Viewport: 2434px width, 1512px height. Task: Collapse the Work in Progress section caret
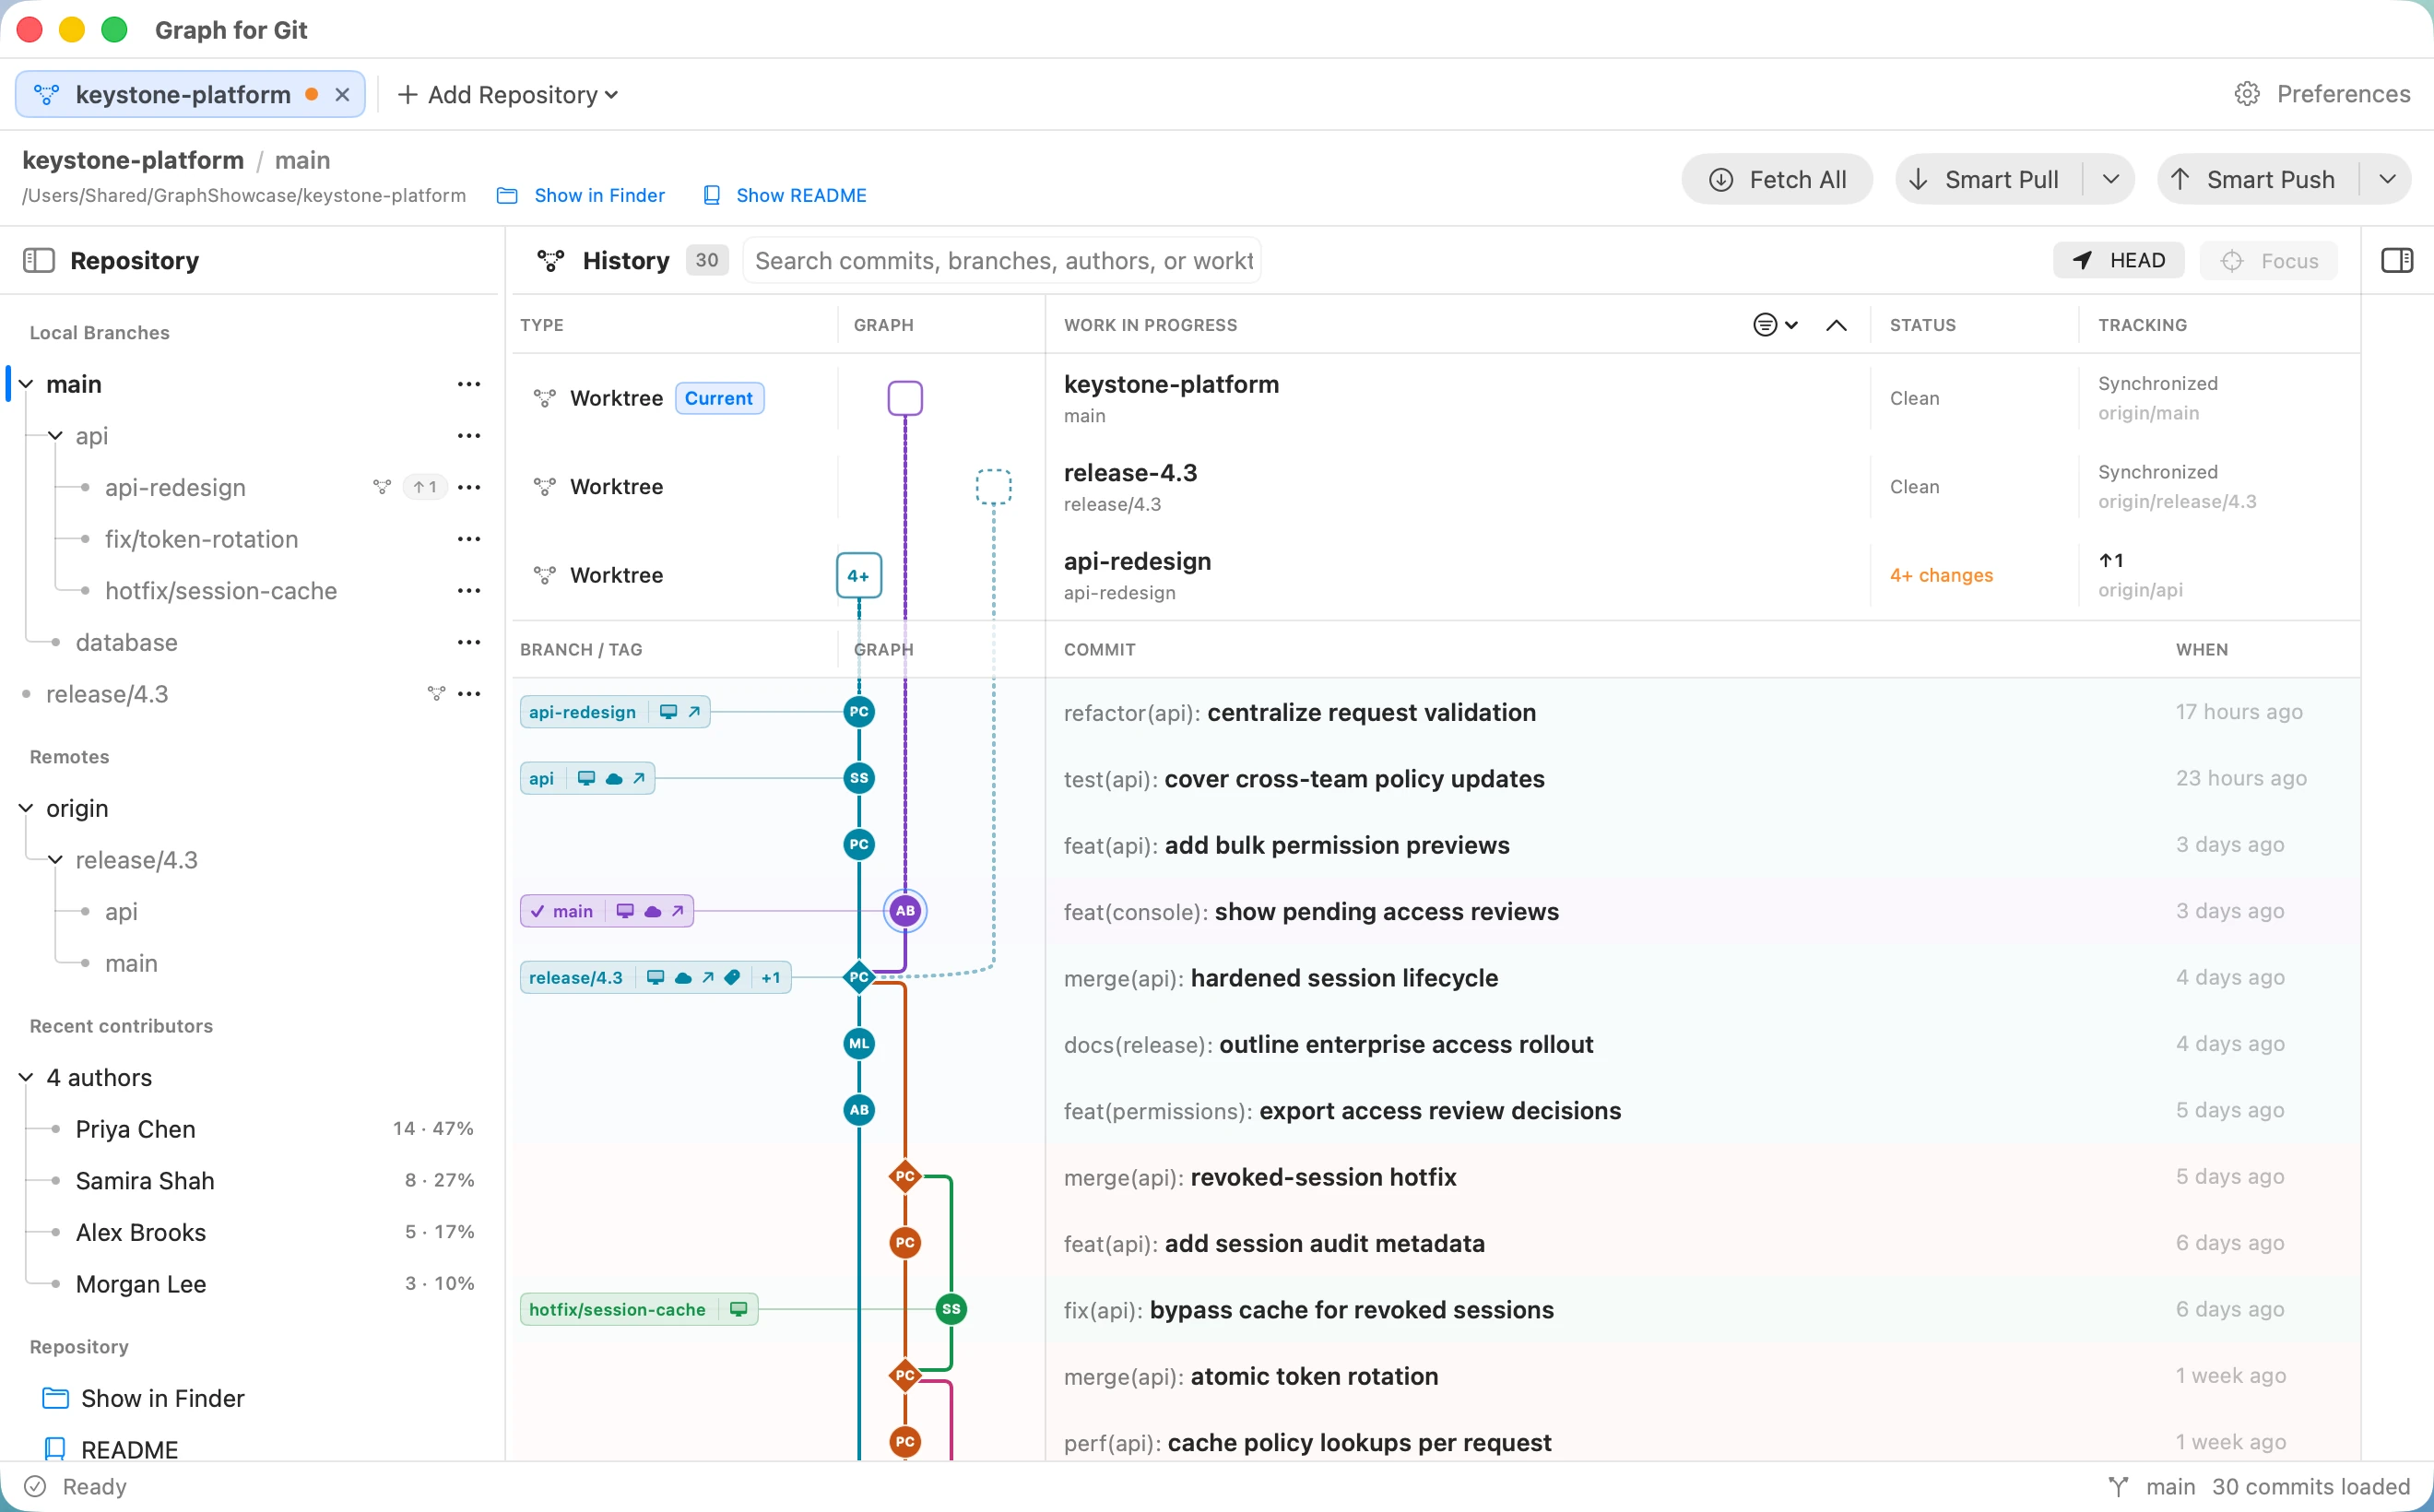click(x=1836, y=325)
